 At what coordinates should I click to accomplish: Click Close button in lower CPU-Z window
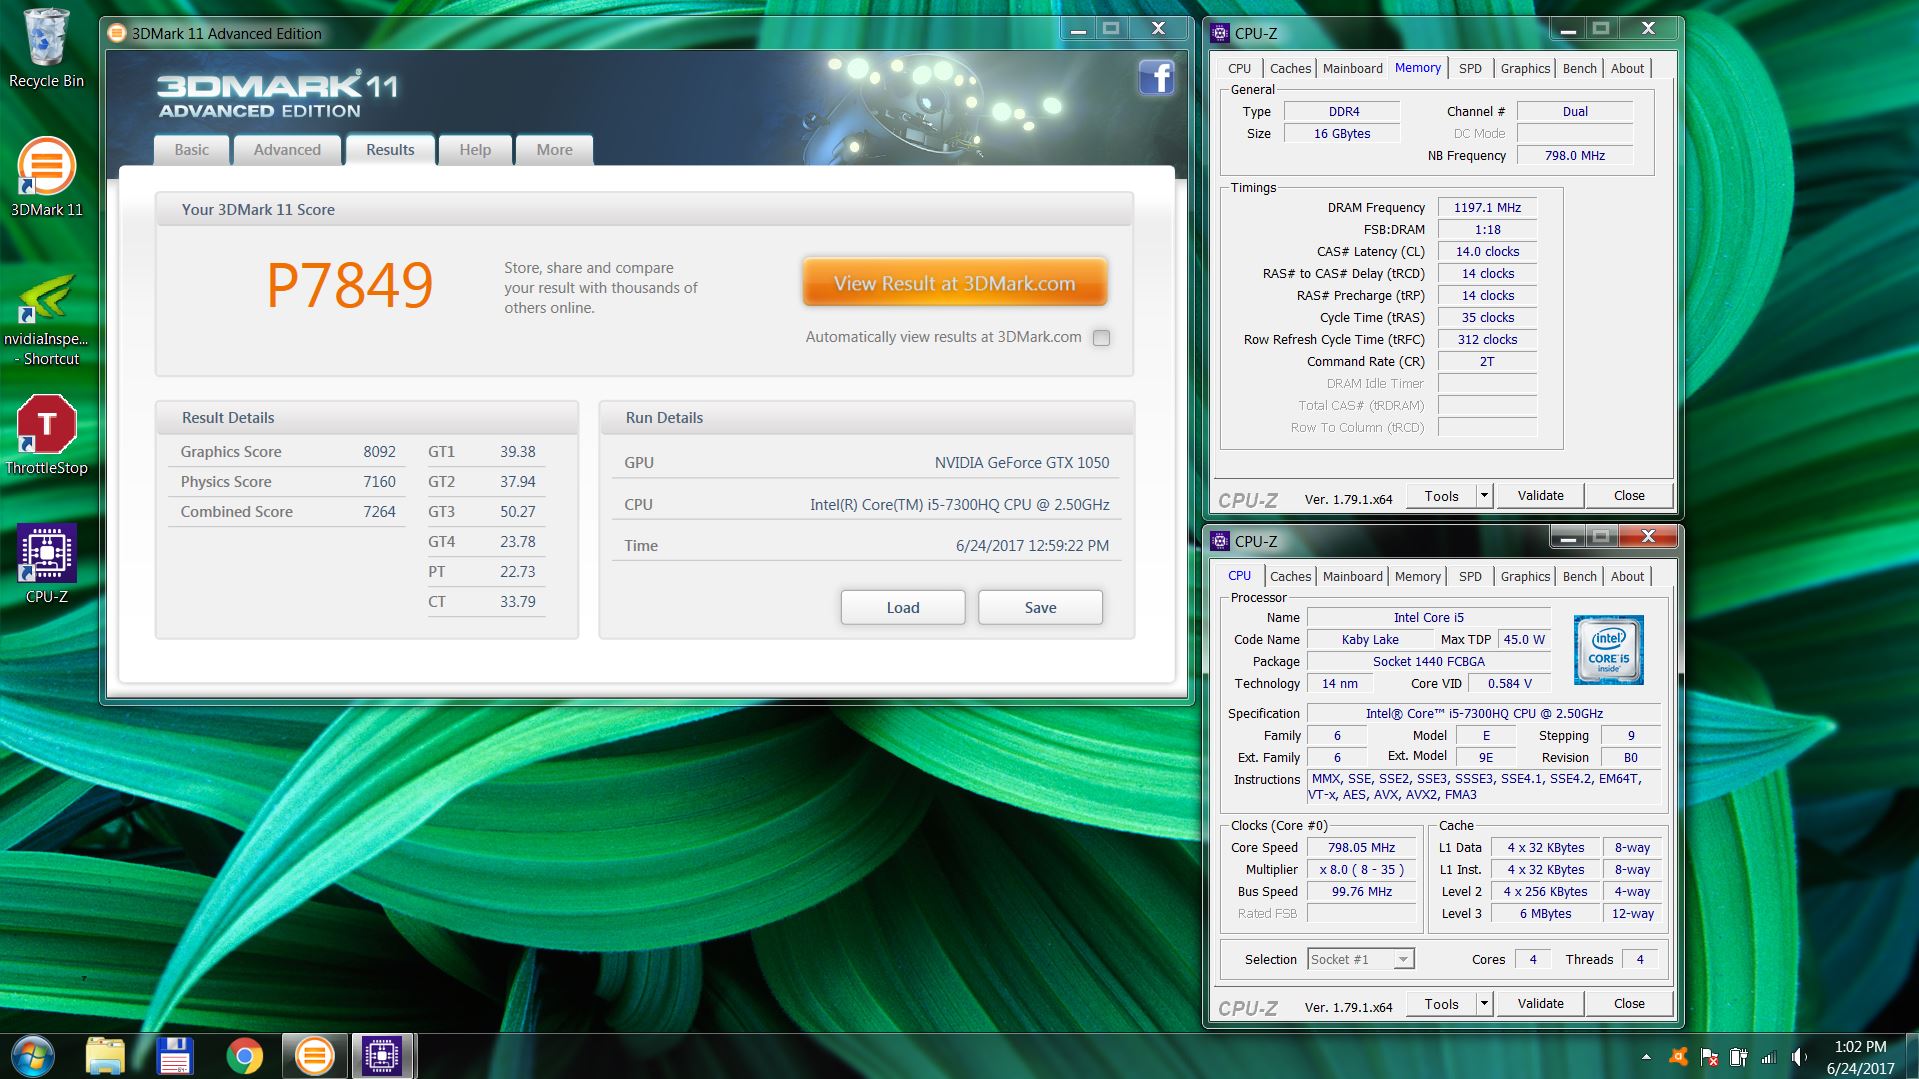coord(1628,1004)
